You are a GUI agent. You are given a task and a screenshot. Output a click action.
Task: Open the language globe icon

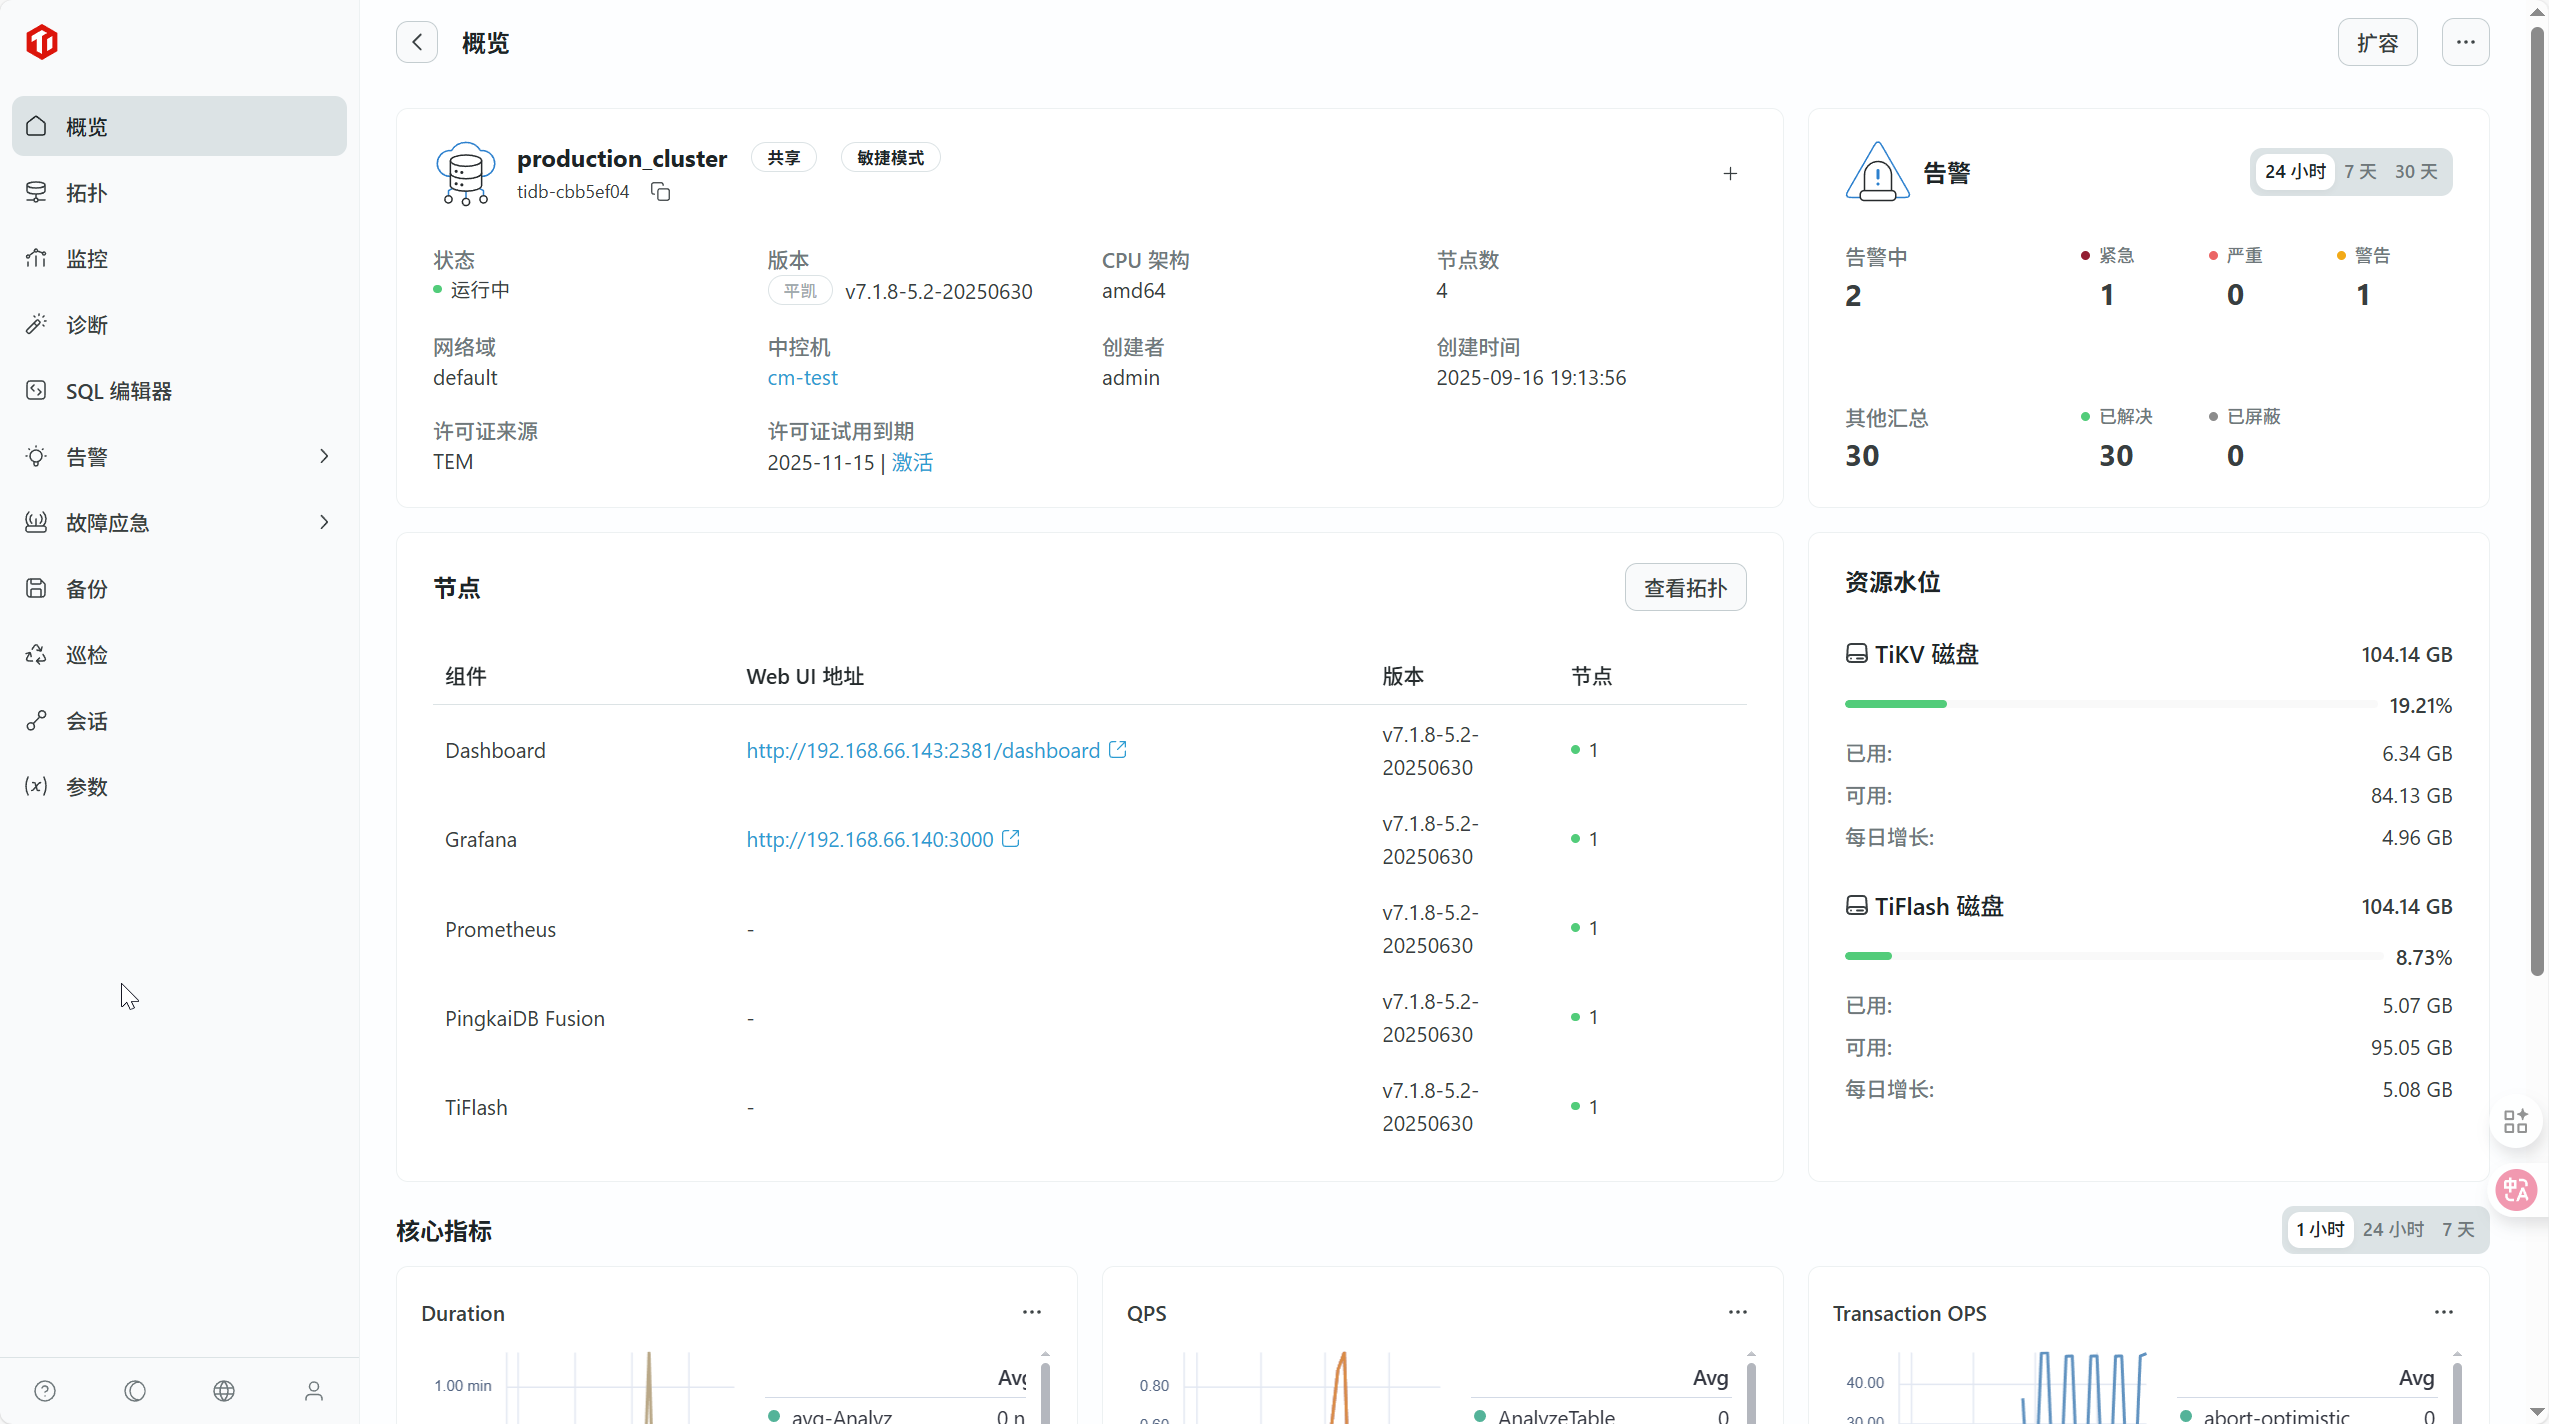(224, 1391)
